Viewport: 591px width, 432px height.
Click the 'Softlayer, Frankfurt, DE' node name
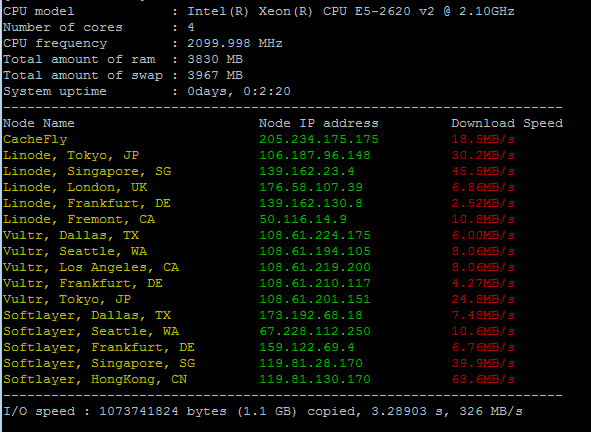coord(99,348)
